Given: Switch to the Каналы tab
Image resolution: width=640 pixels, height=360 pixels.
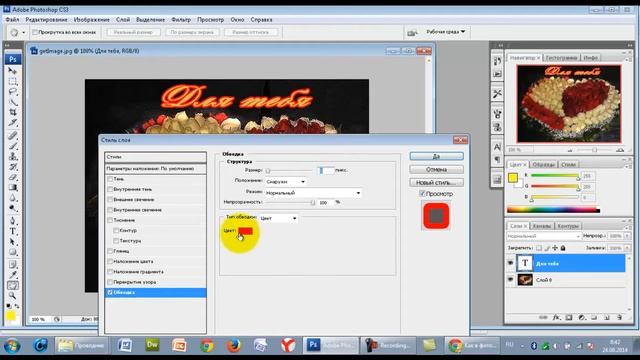Looking at the screenshot, I should click(x=542, y=226).
